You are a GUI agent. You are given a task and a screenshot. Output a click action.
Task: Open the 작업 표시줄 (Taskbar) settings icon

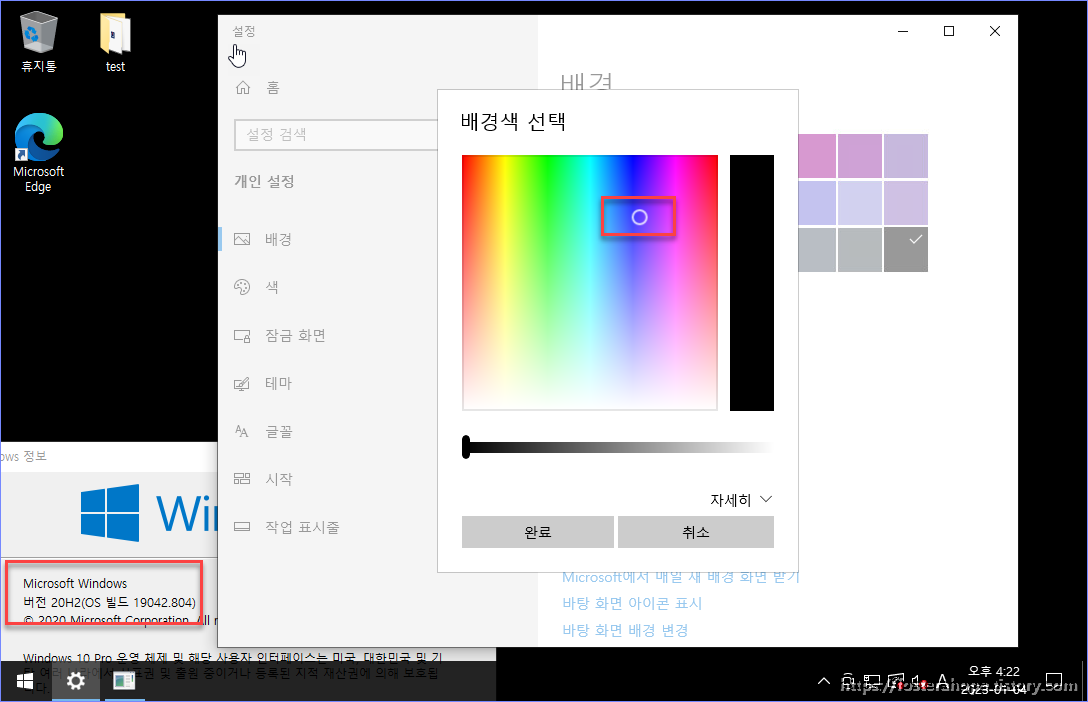242,526
